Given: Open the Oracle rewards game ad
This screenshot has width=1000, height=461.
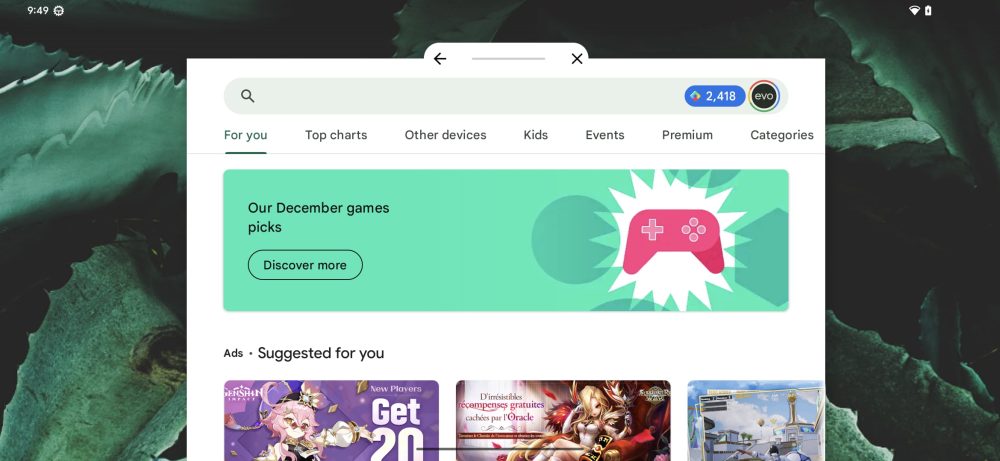Looking at the screenshot, I should click(x=563, y=421).
